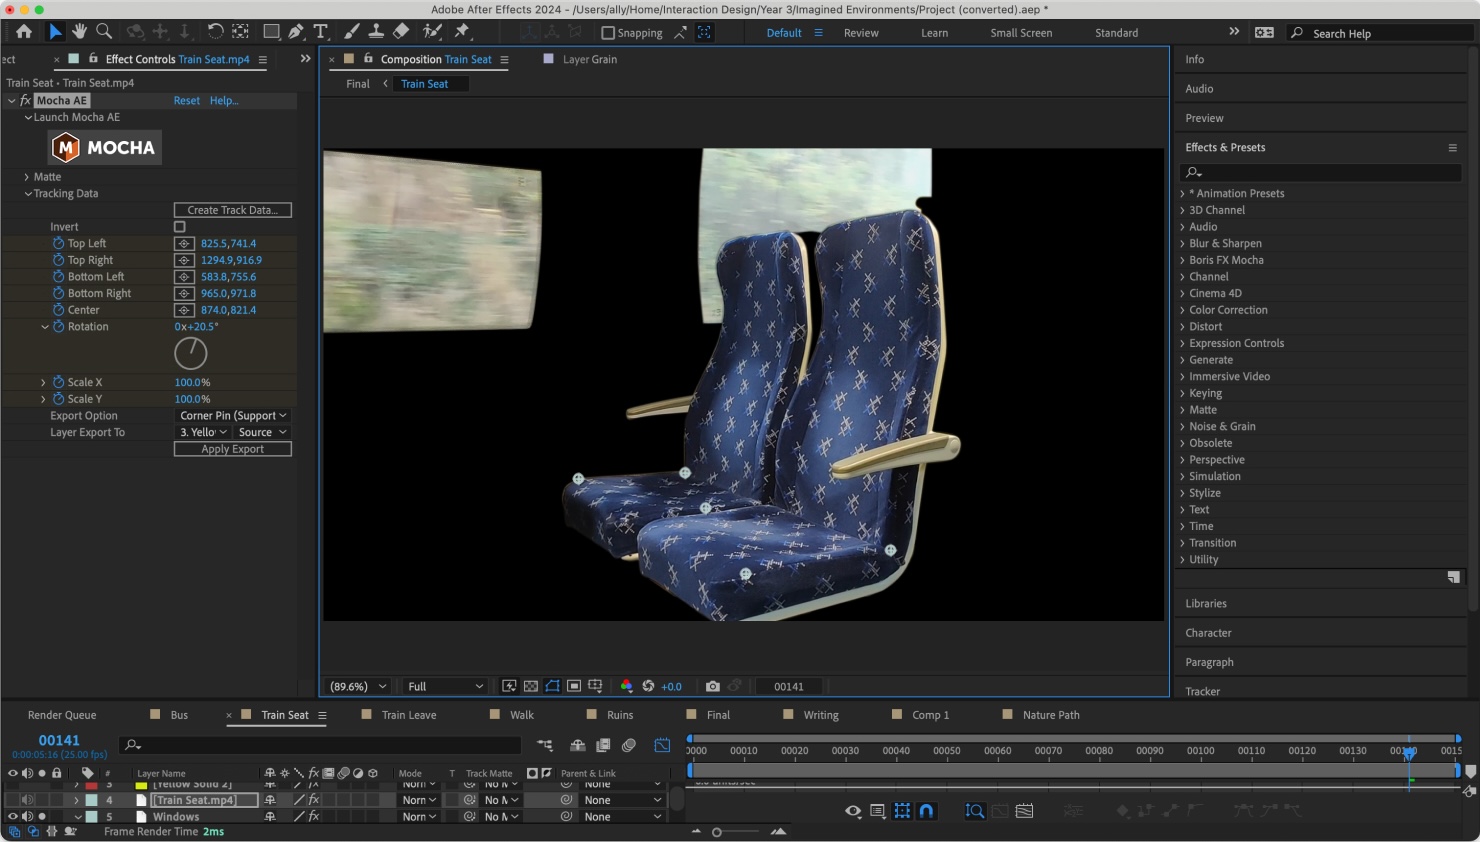Click the timeline zoom slider
The height and width of the screenshot is (842, 1480).
(737, 832)
